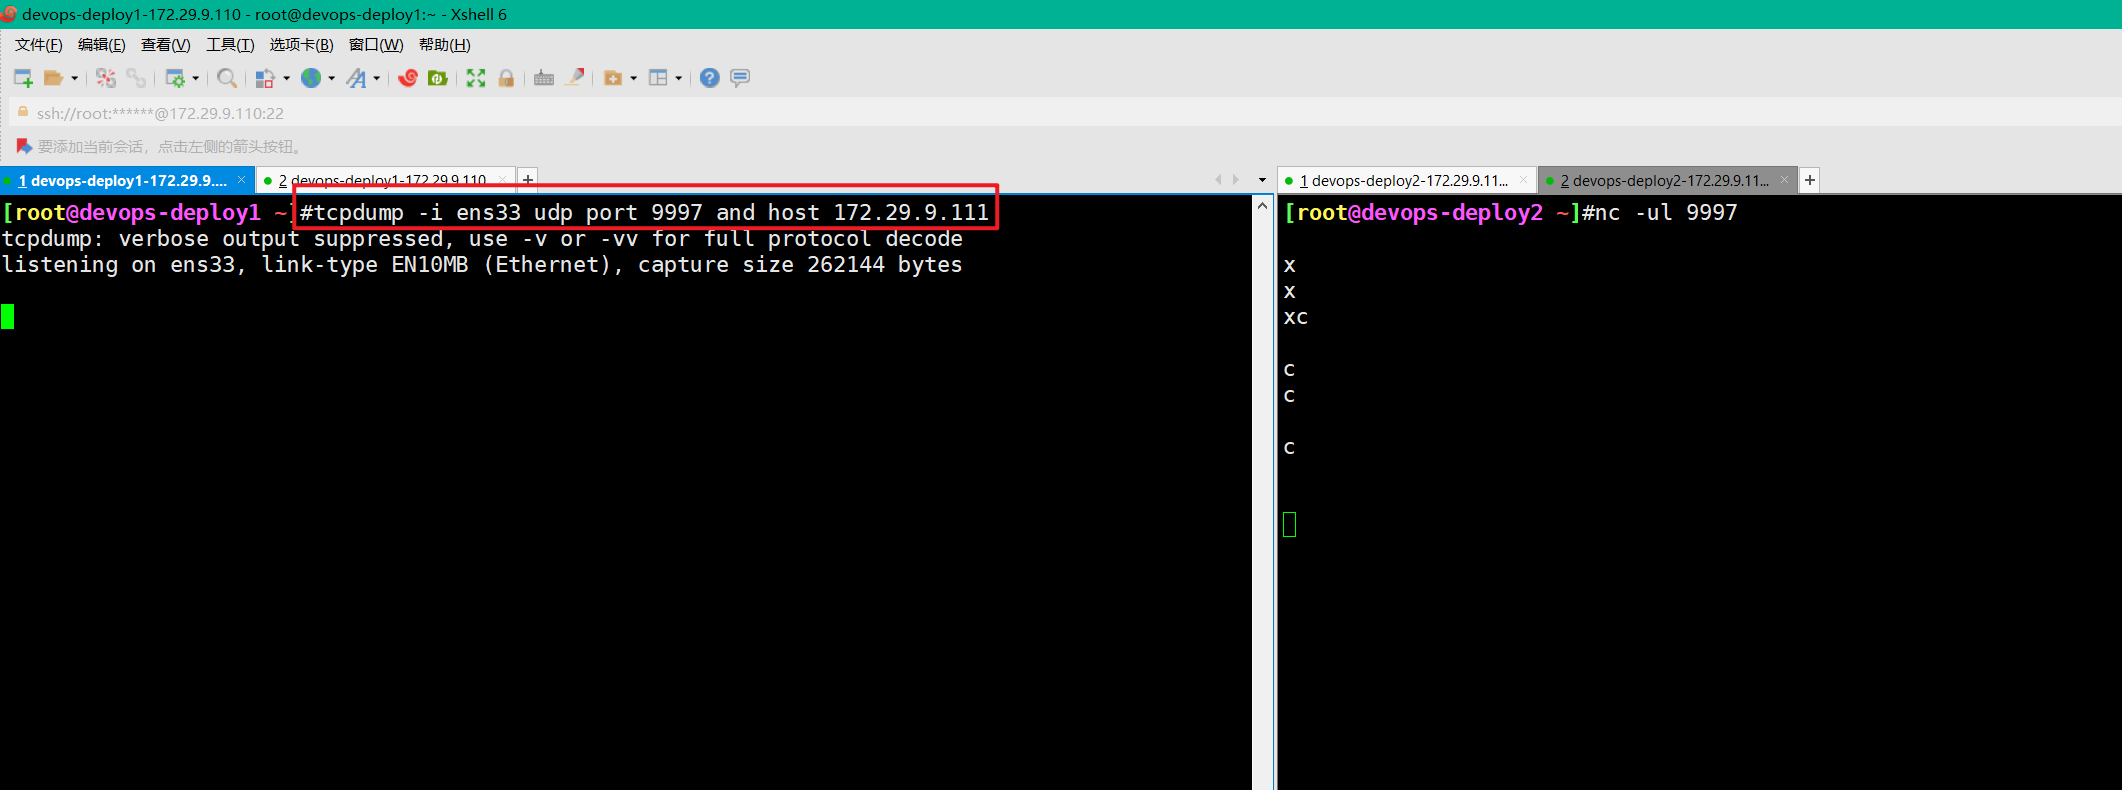Click the Highlight pen toolbar icon

tap(575, 78)
